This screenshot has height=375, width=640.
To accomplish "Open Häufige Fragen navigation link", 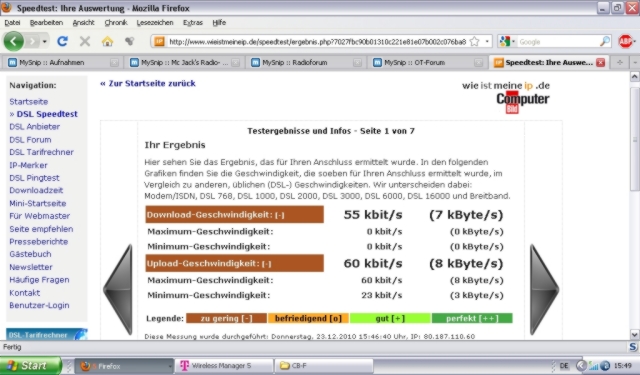I will pyautogui.click(x=39, y=280).
